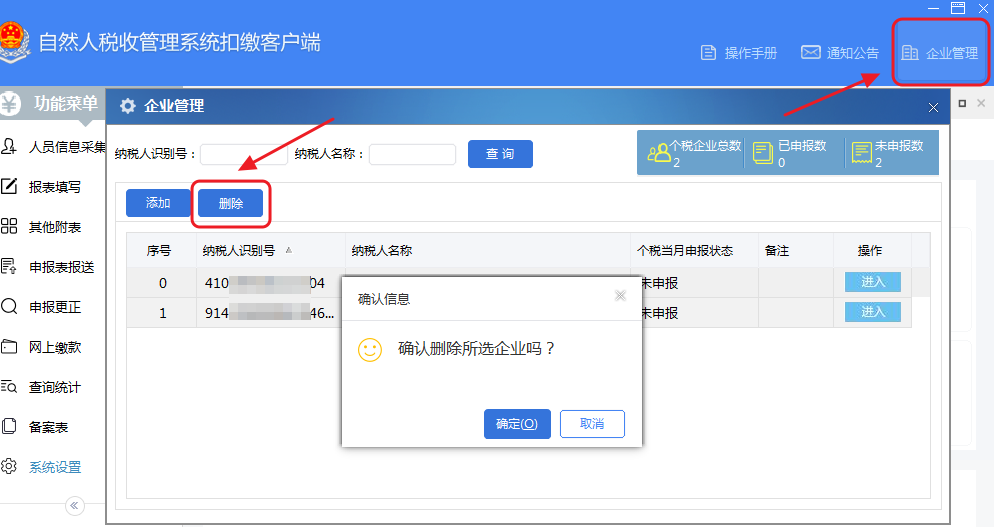994x527 pixels.
Task: Close the 确认信息 dialog with X
Action: tap(620, 296)
